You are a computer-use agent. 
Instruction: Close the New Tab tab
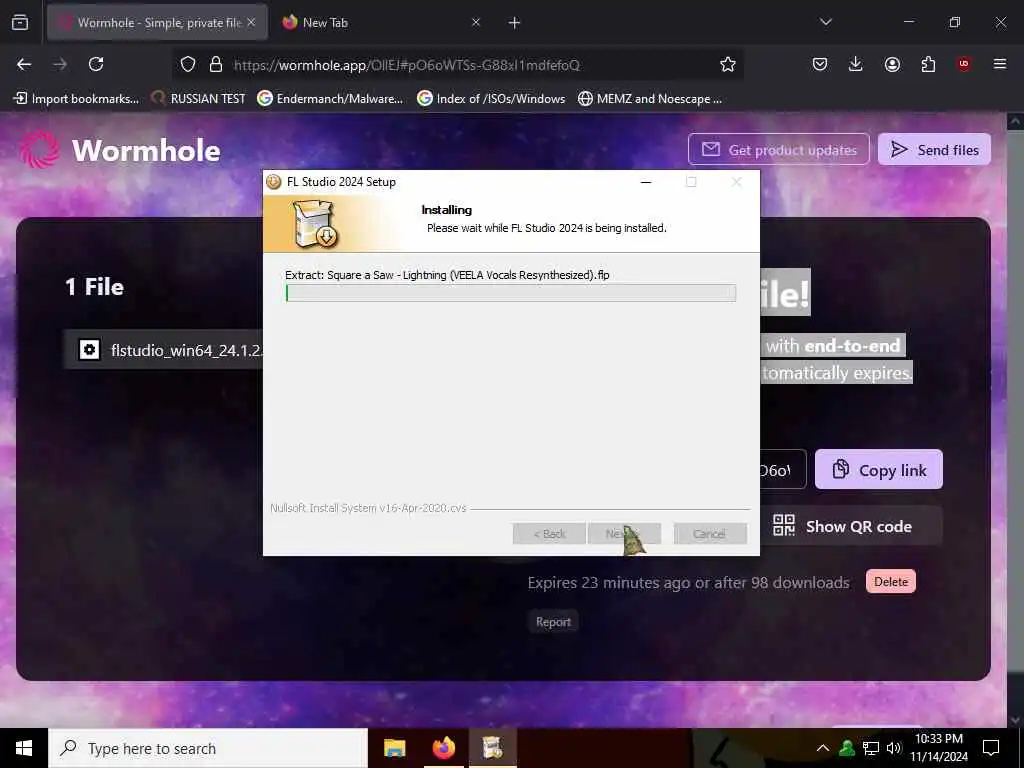[476, 22]
